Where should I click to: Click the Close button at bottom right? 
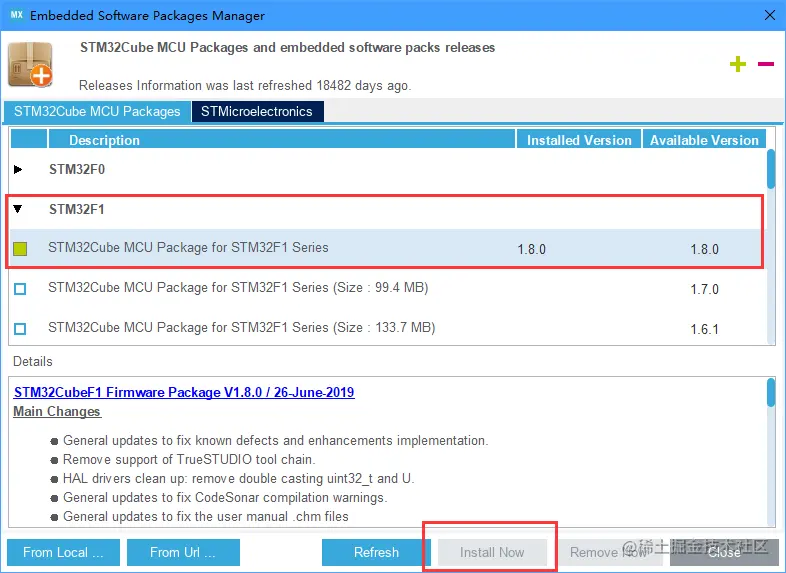pos(724,552)
